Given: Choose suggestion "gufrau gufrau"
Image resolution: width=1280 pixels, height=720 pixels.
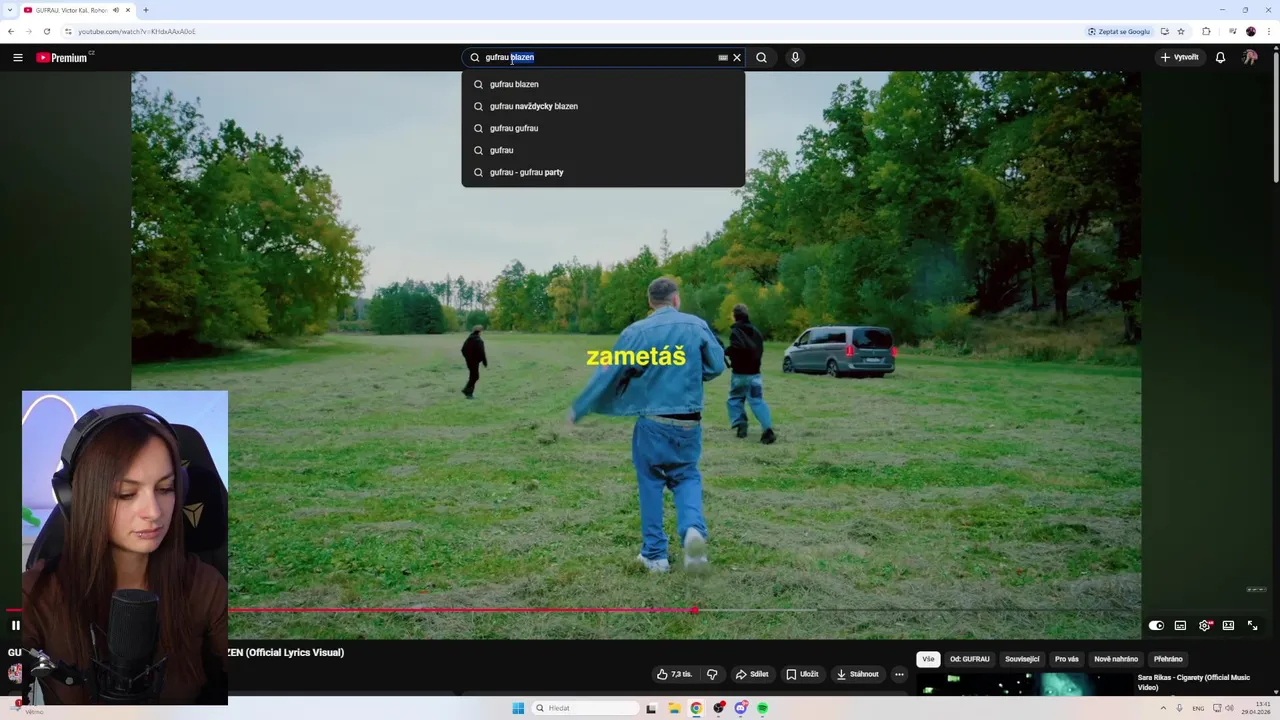Looking at the screenshot, I should 603,128.
